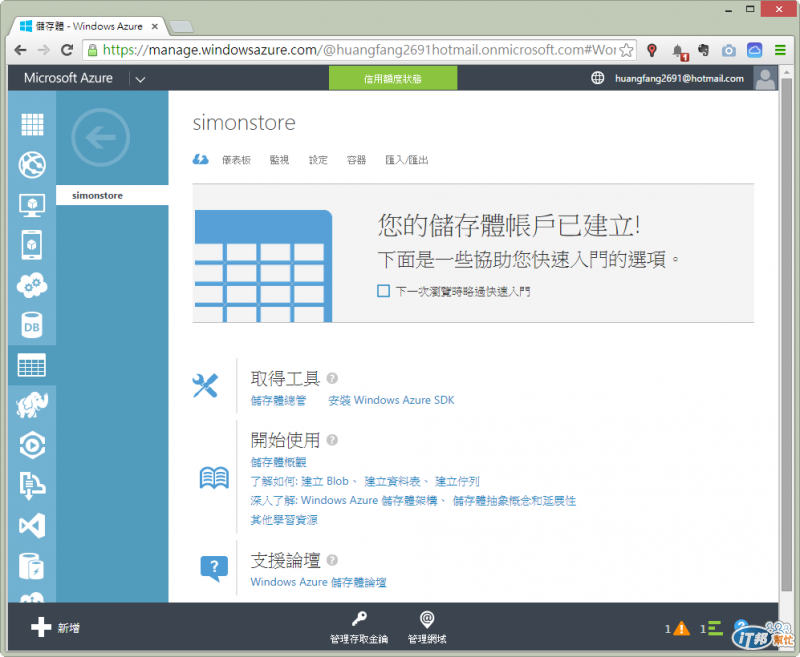The height and width of the screenshot is (657, 800).
Task: Open Visual Studio Online icon in sidebar
Action: pos(32,525)
